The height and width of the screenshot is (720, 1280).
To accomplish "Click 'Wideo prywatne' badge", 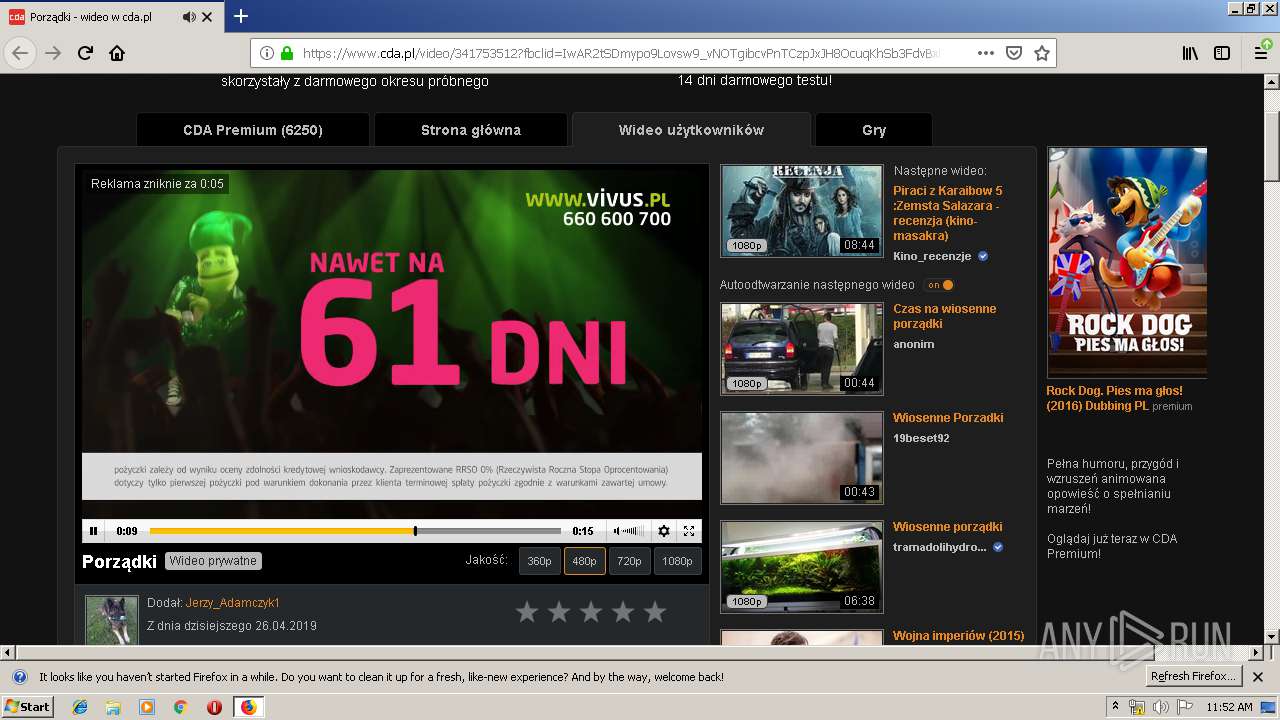I will click(x=213, y=561).
